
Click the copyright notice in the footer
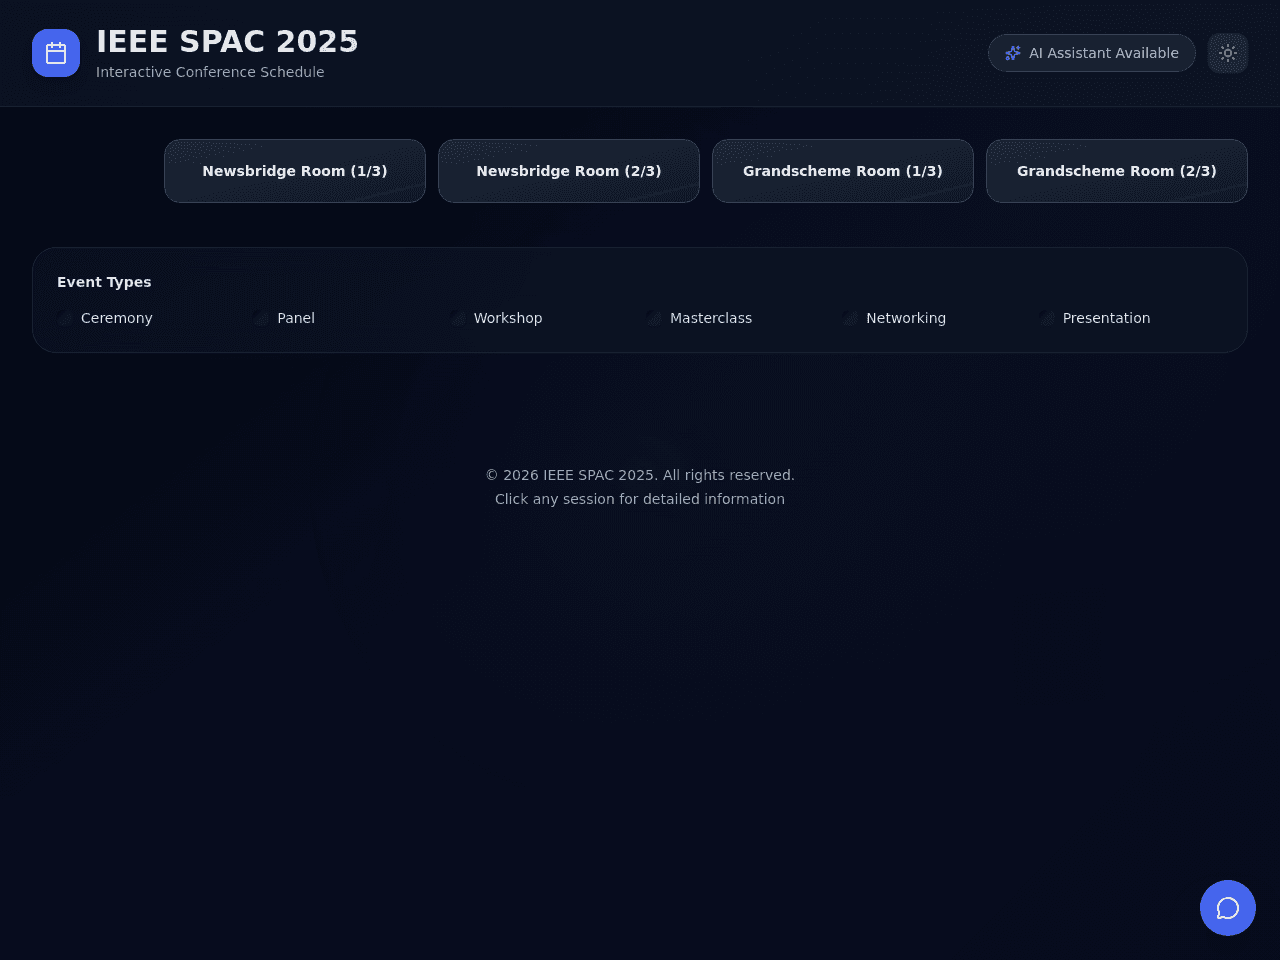point(640,475)
